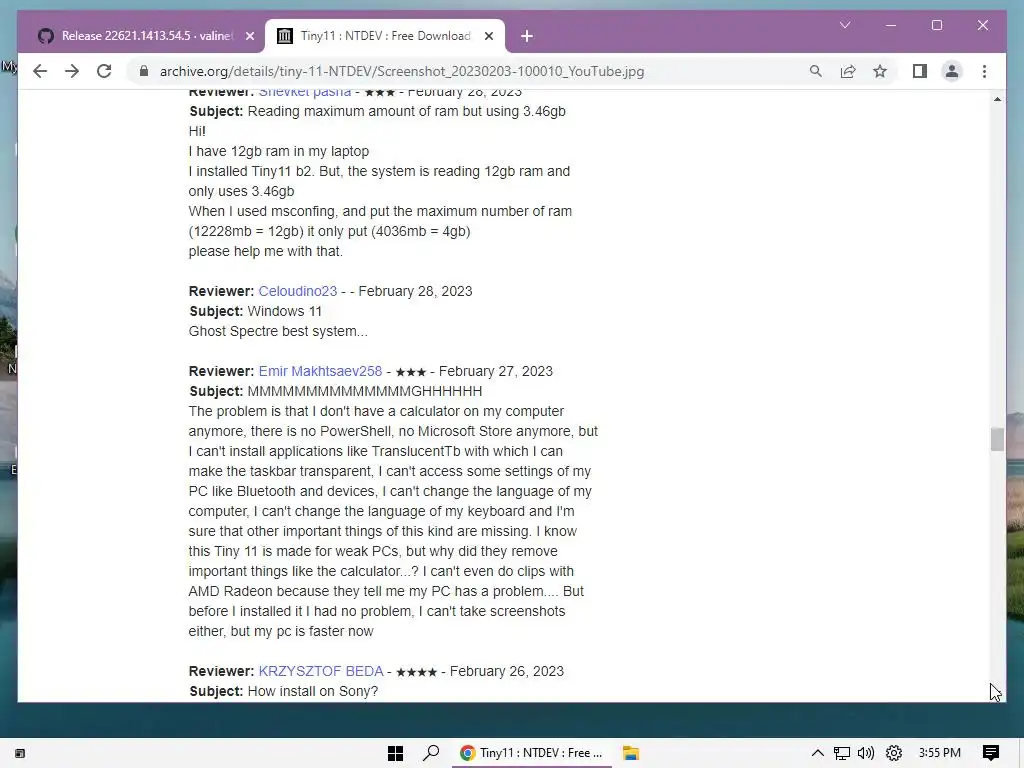Viewport: 1024px width, 768px height.
Task: Go forward with the arrow button
Action: click(72, 71)
